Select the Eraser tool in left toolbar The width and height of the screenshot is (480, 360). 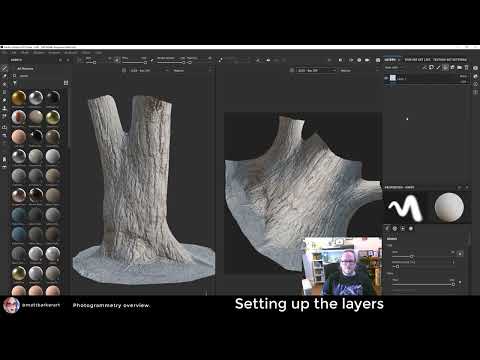point(4,76)
